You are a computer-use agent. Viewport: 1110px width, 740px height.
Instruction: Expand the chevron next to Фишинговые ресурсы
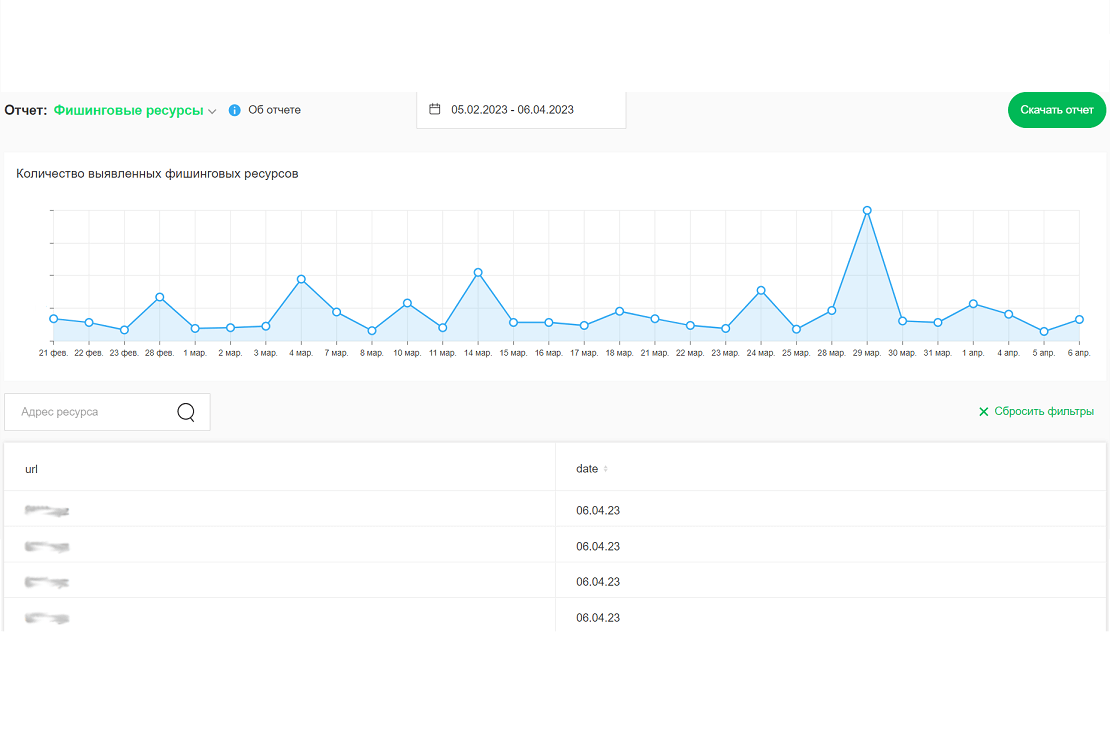coord(212,111)
